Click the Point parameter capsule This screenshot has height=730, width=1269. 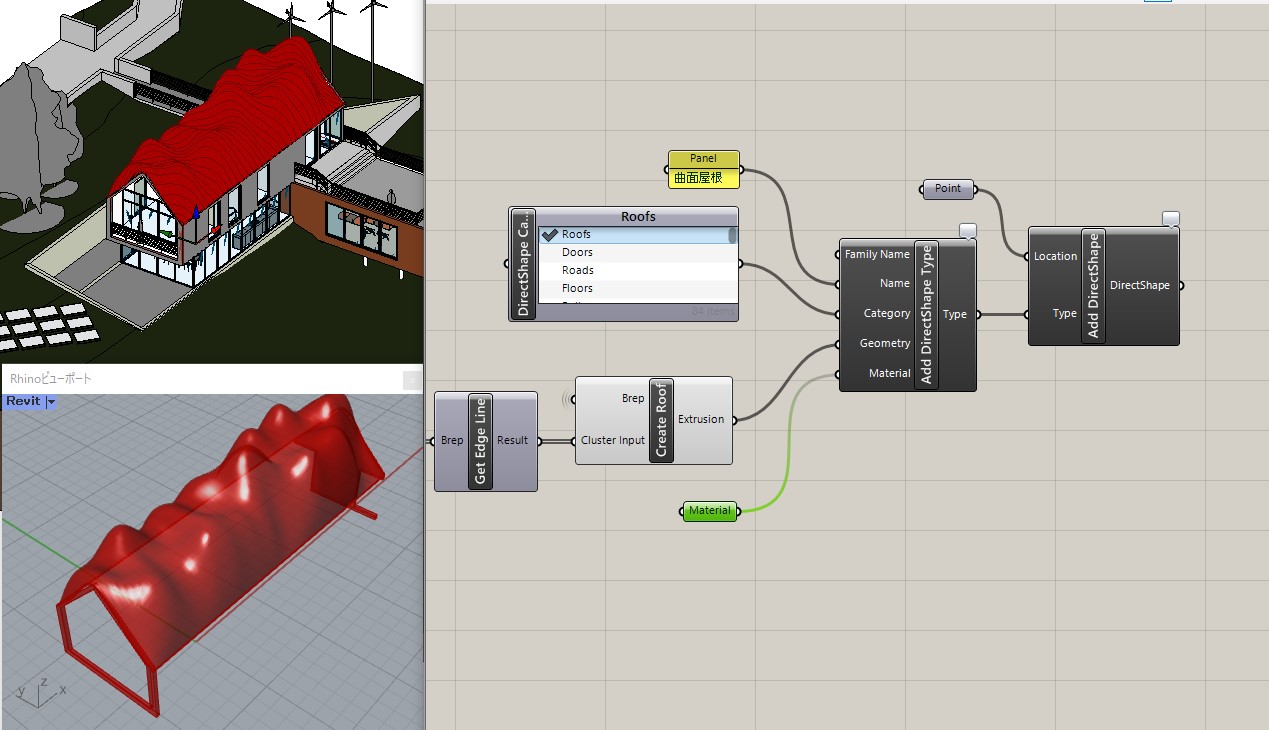pos(946,188)
